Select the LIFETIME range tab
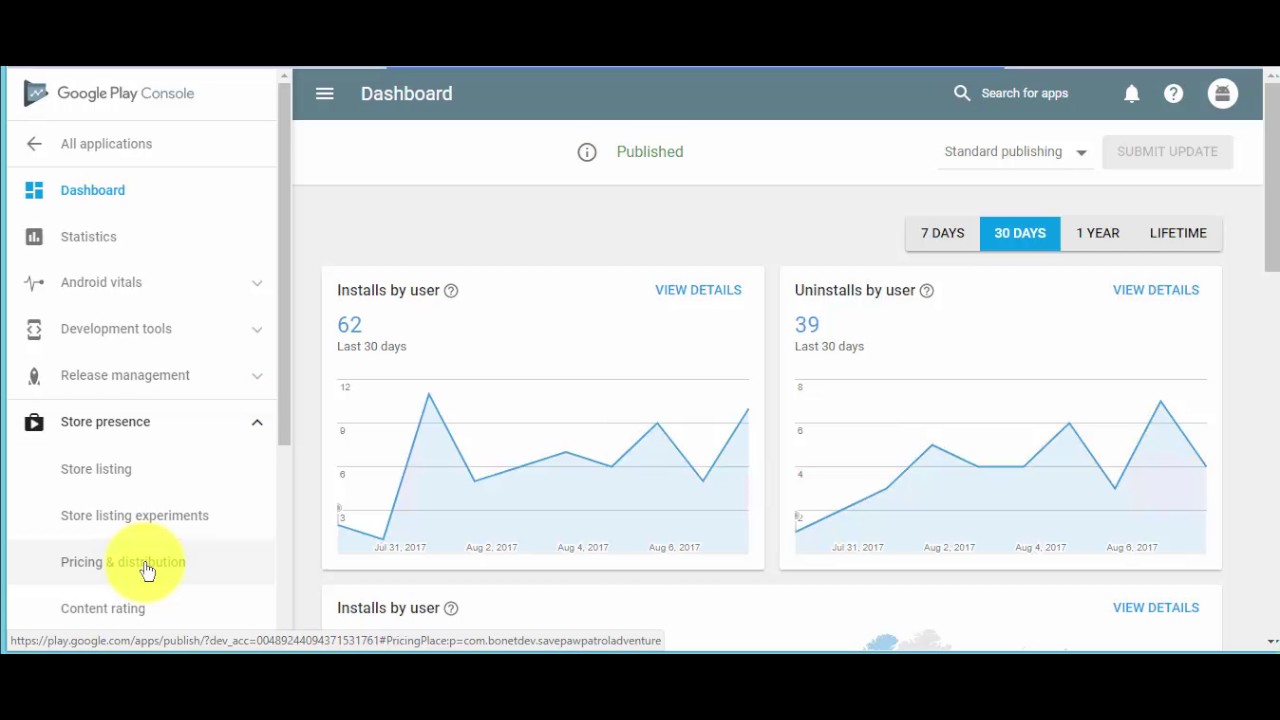Screen dimensions: 1280x720 click(1178, 233)
